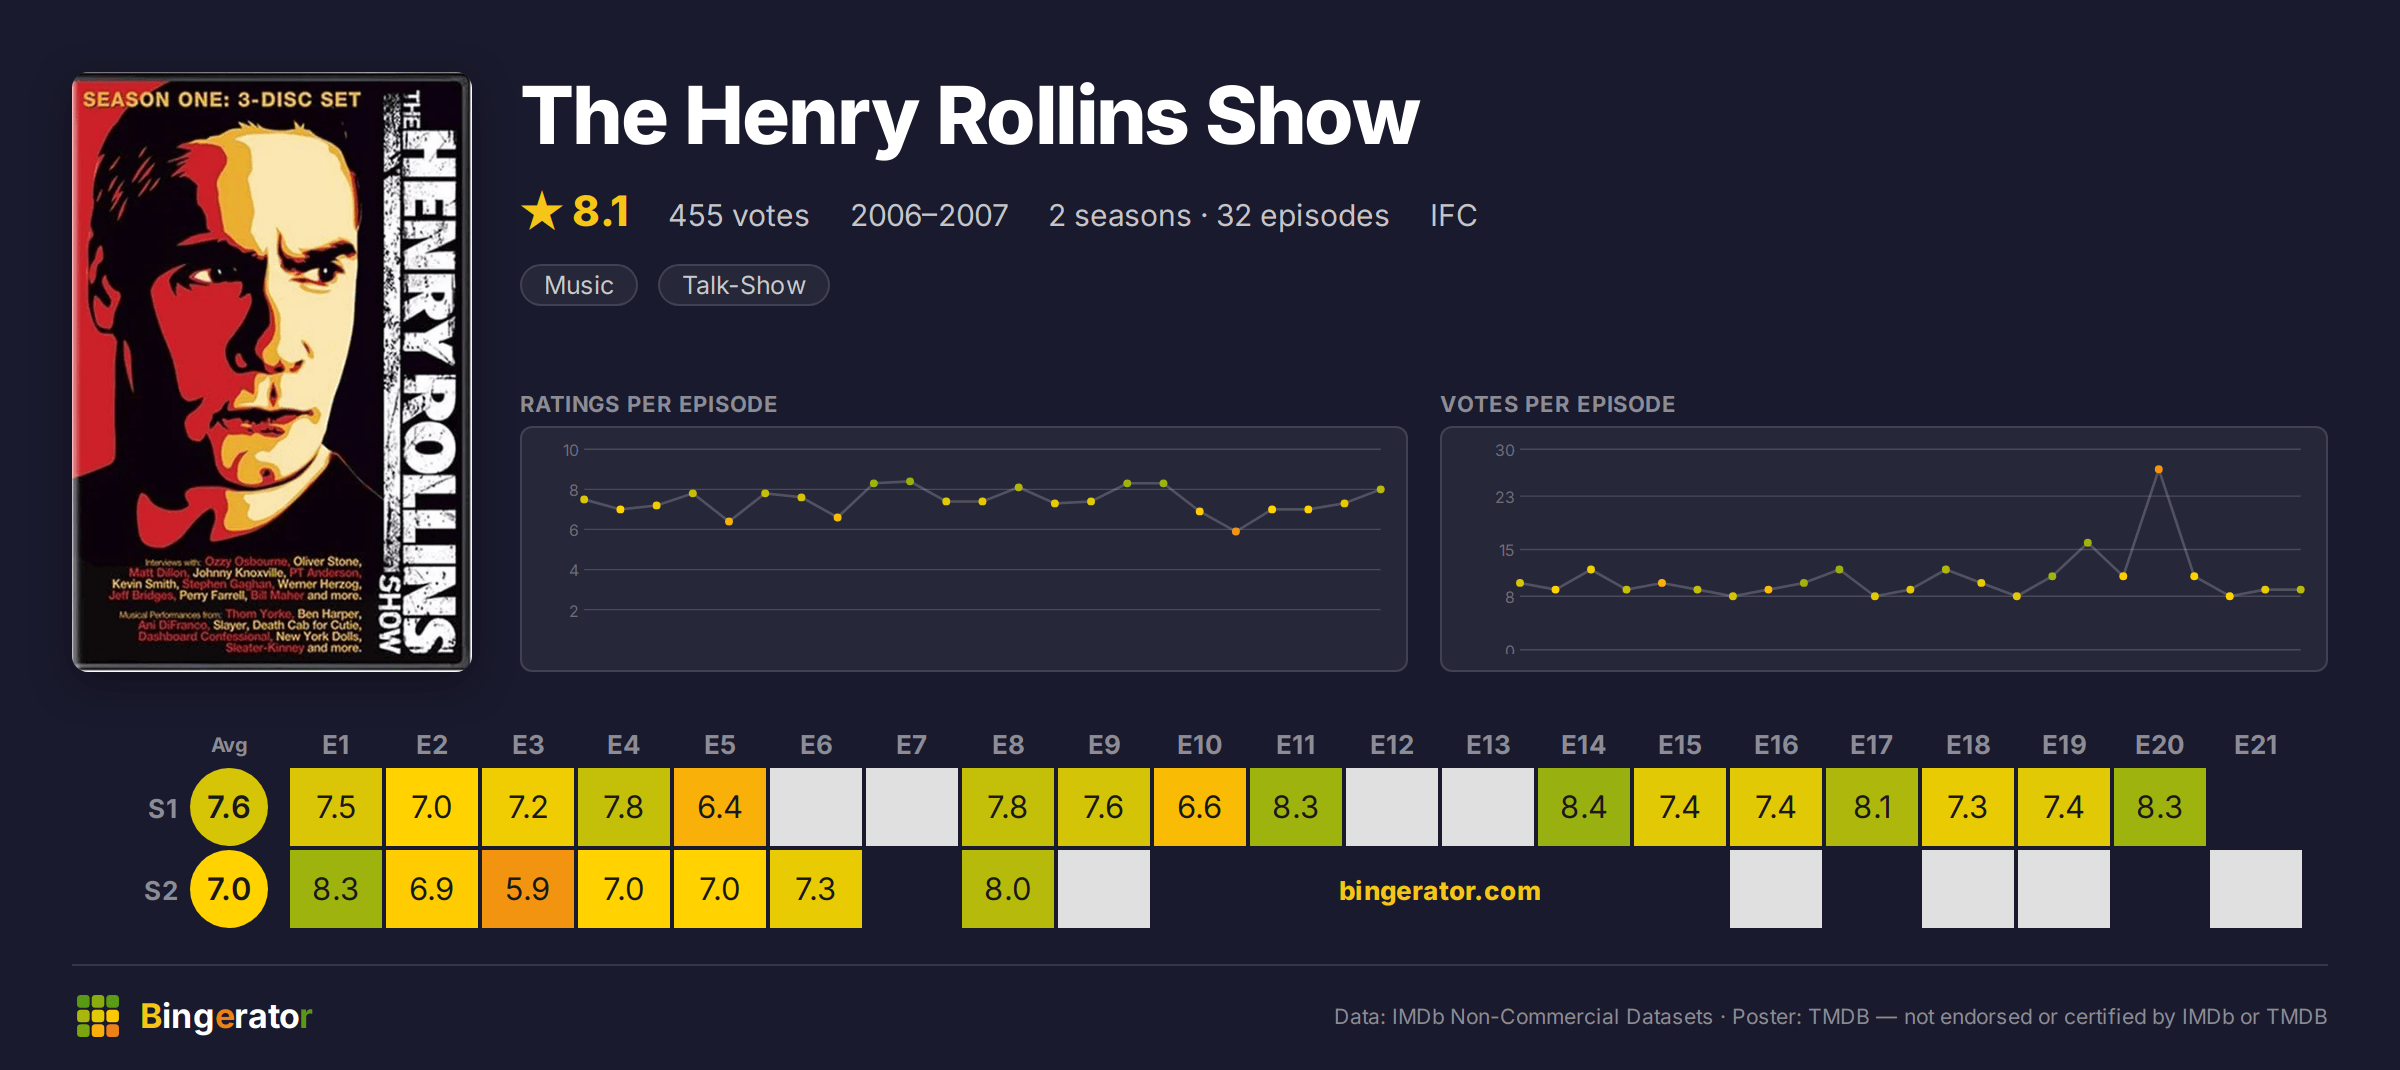Select season 1 episode 14 rated 8.4
The image size is (2400, 1070).
coord(1583,807)
